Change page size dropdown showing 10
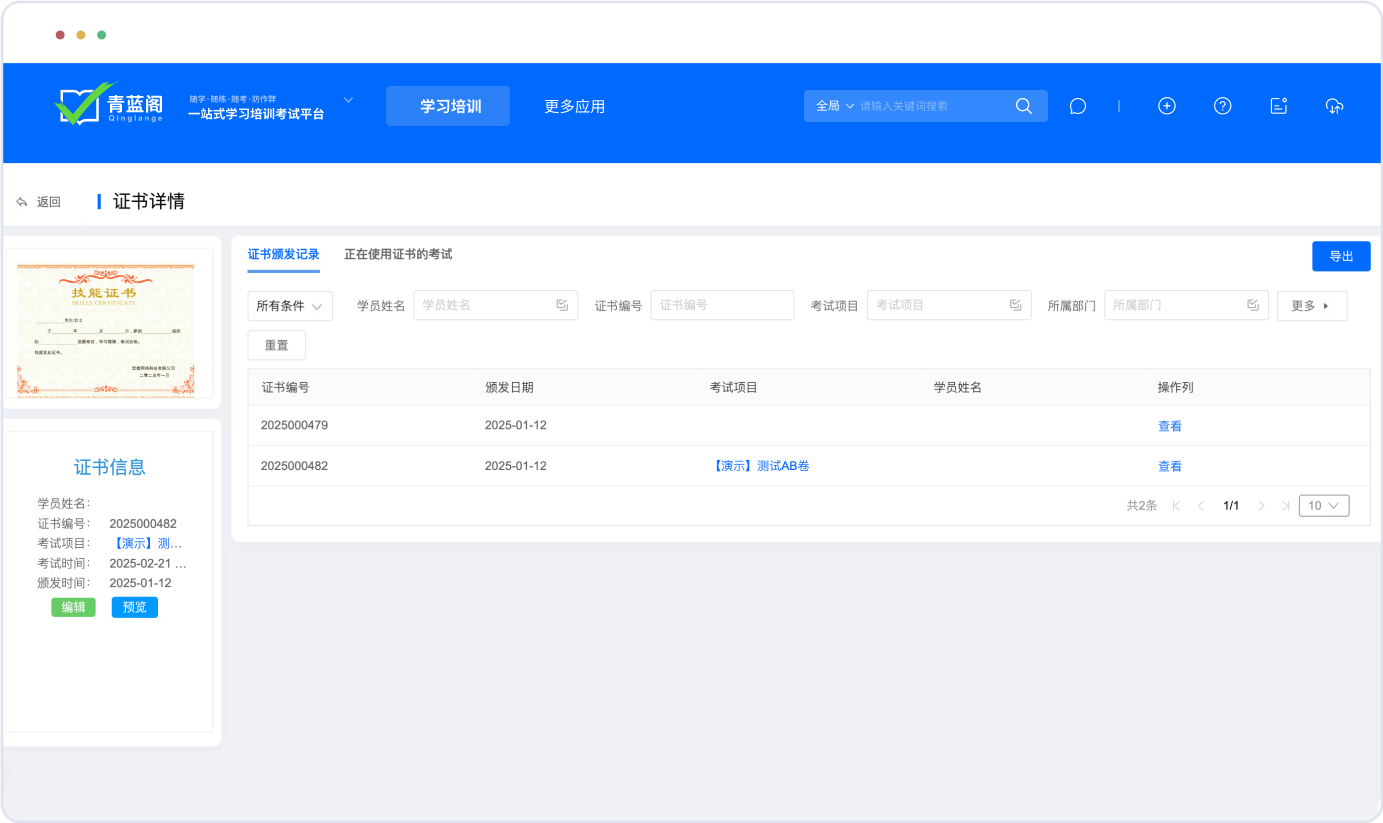 pos(1323,506)
